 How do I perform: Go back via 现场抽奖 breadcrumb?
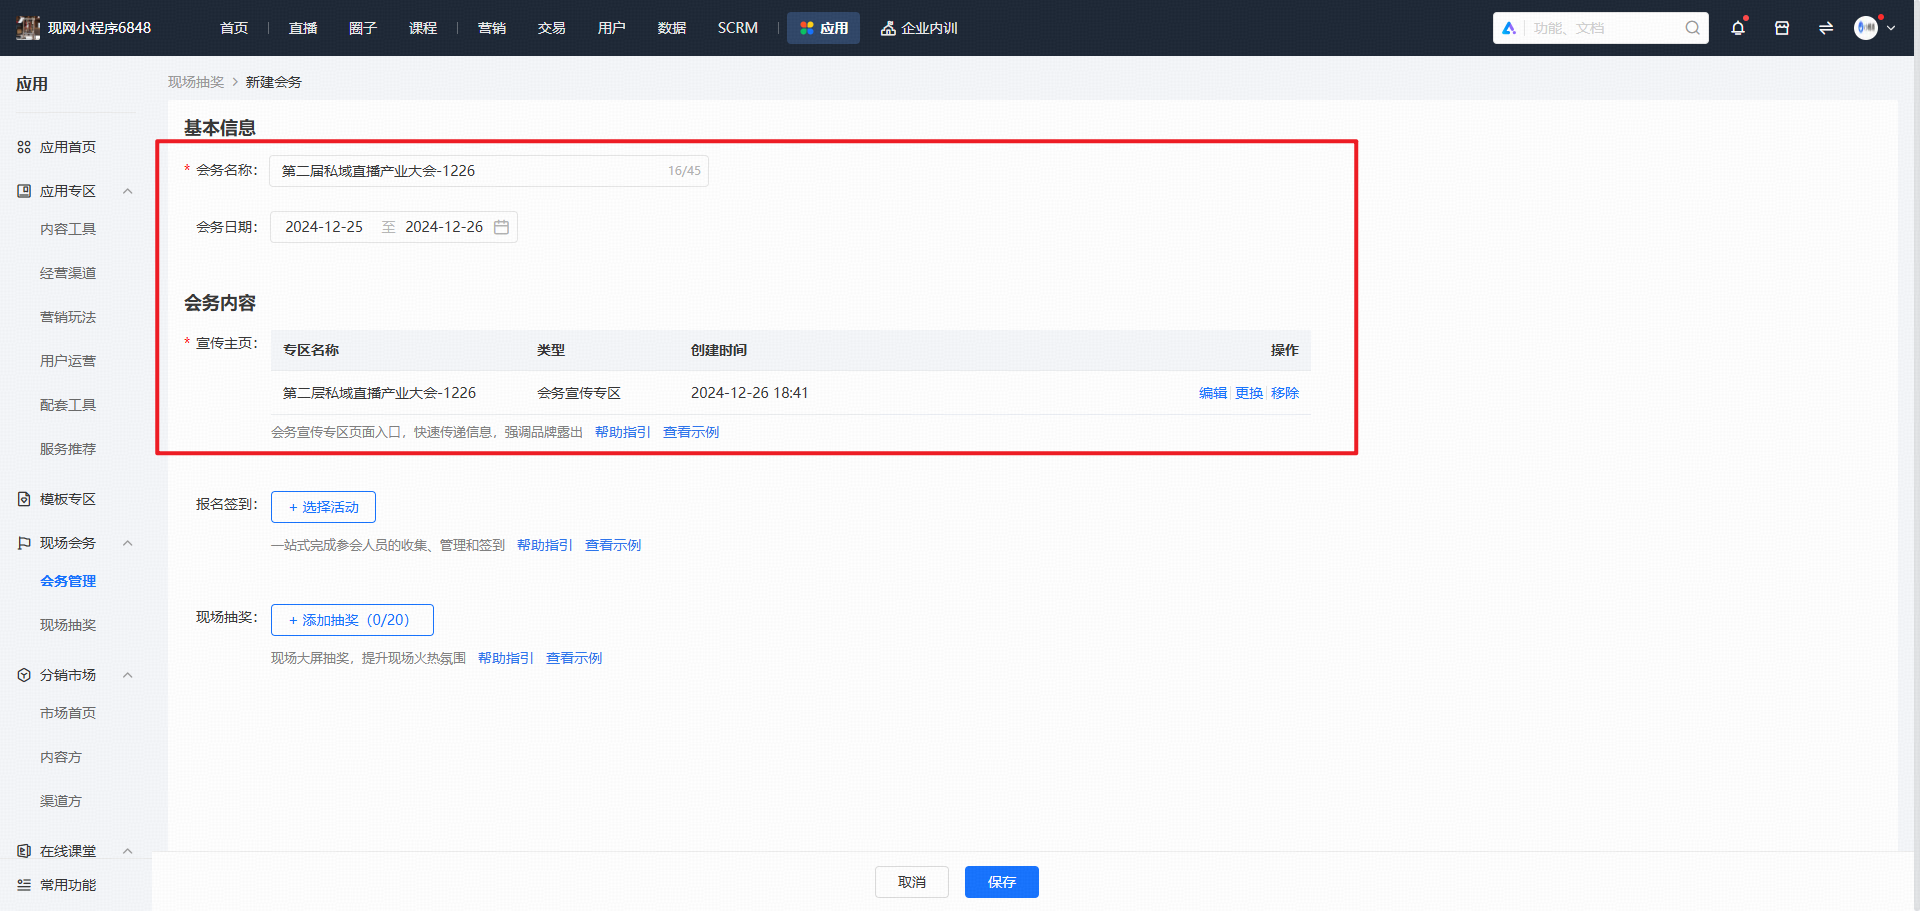click(196, 82)
